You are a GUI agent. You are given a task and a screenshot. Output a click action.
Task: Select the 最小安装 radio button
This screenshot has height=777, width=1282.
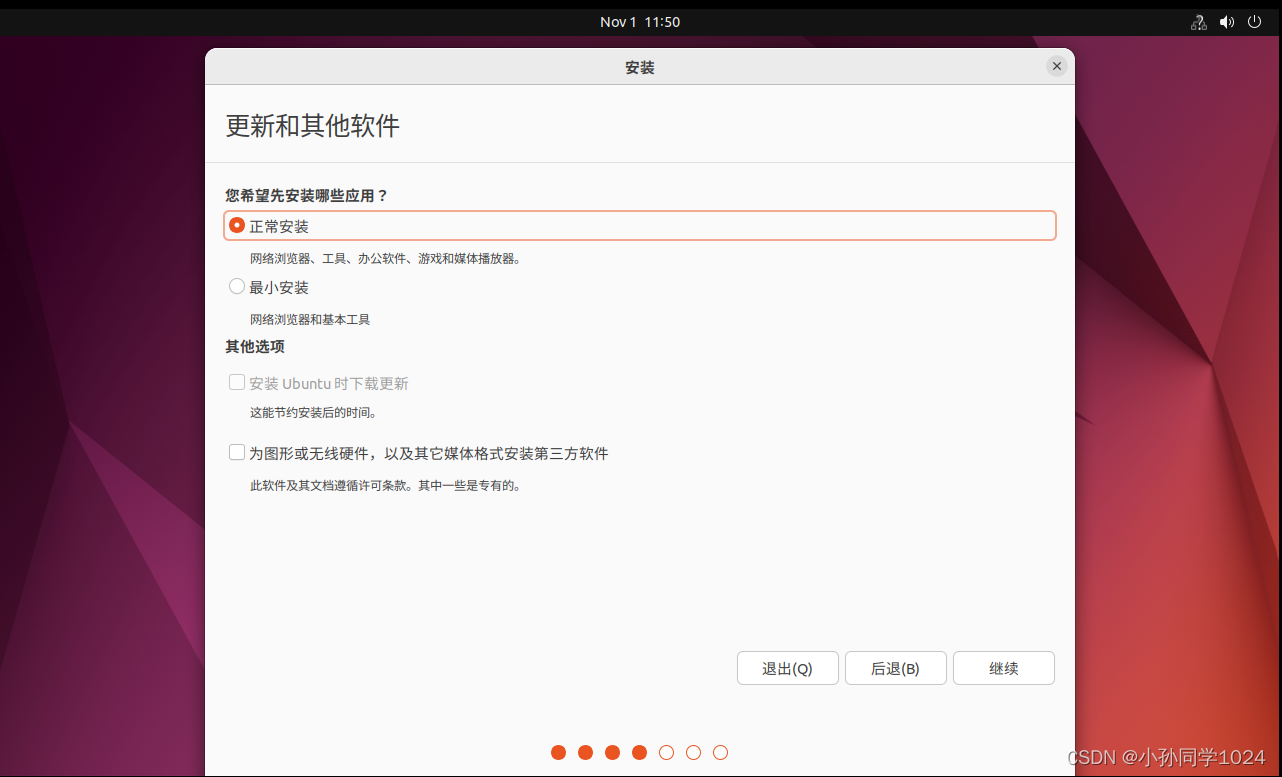pyautogui.click(x=237, y=287)
